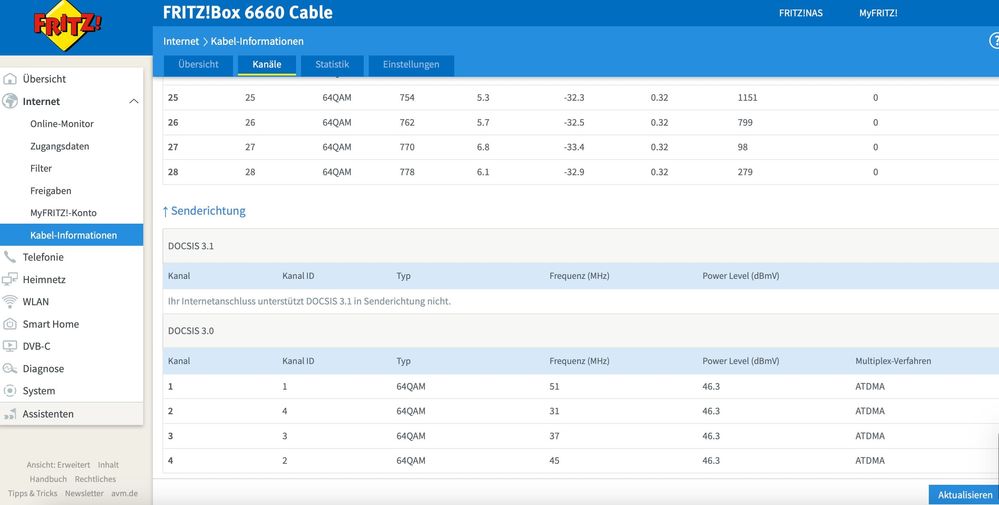Open the Übersicht home icon in sidebar

pyautogui.click(x=11, y=79)
